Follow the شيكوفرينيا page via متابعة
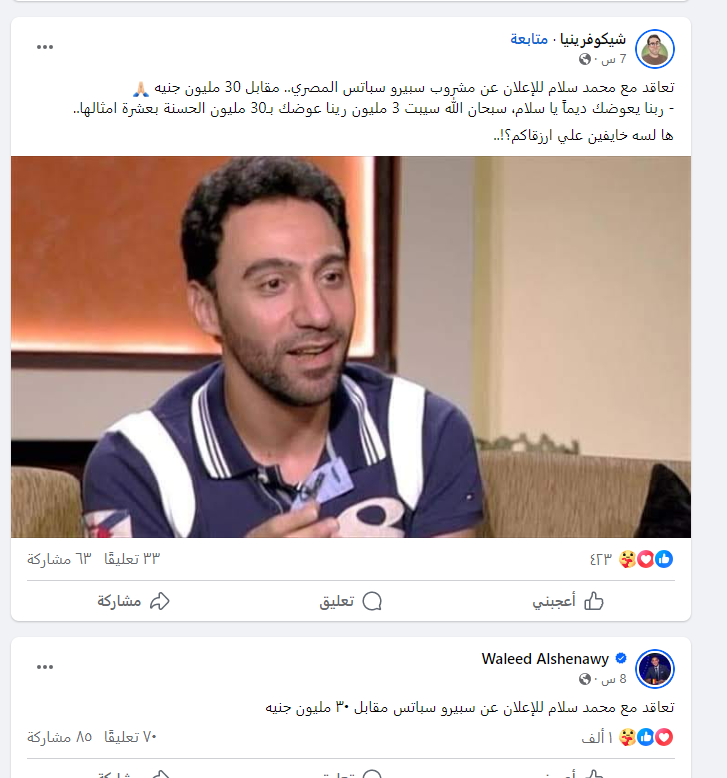 (x=529, y=39)
